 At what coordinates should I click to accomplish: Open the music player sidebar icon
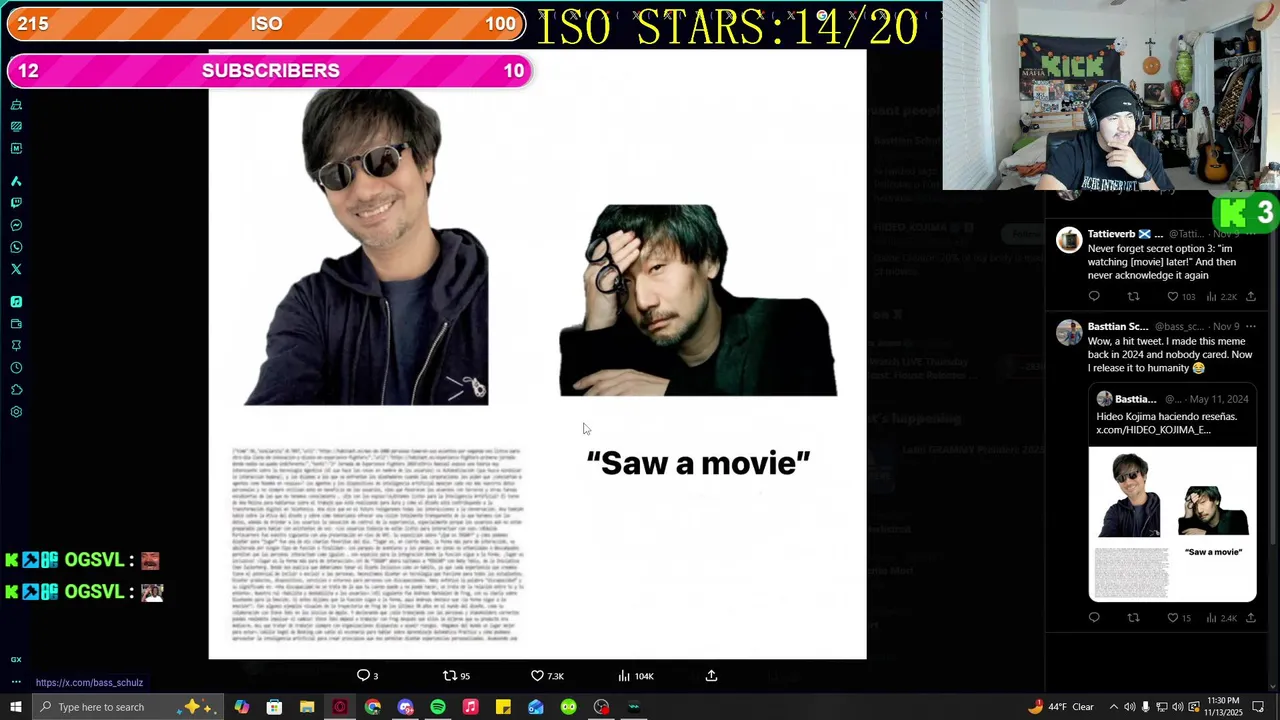16,301
